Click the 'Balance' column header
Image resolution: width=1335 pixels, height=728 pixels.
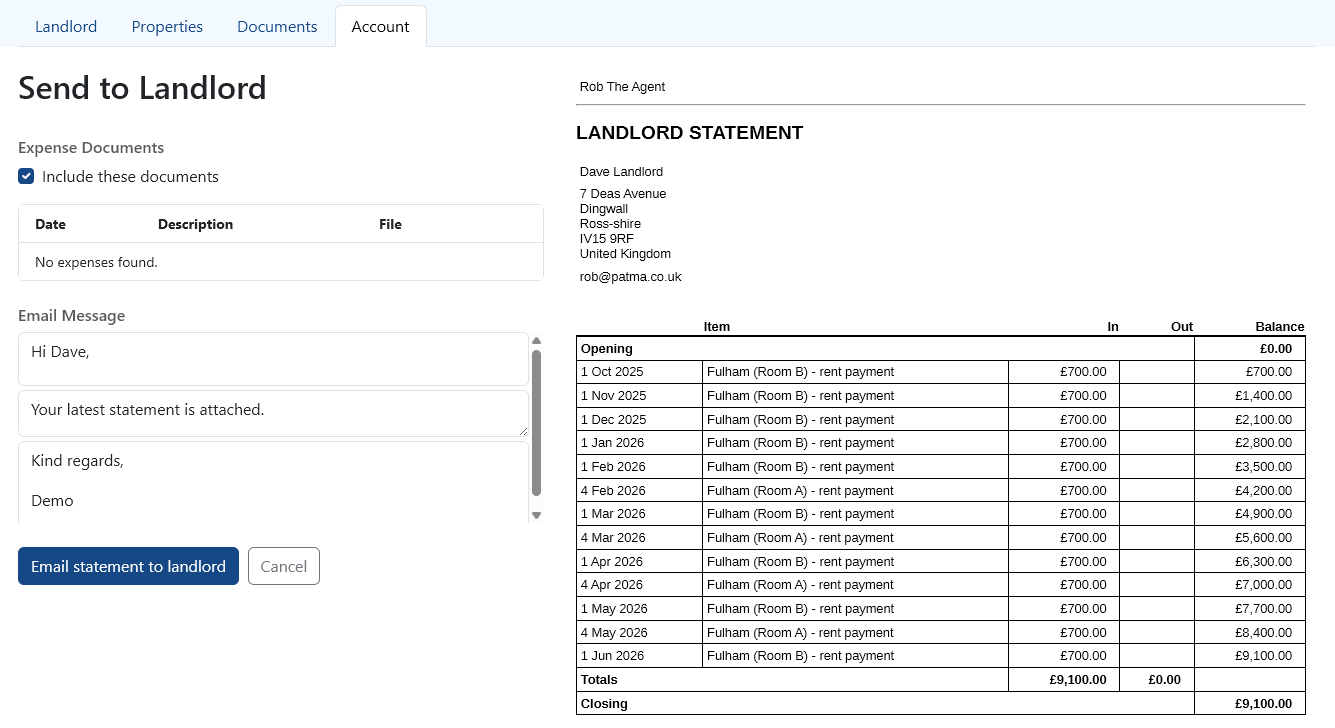1280,327
